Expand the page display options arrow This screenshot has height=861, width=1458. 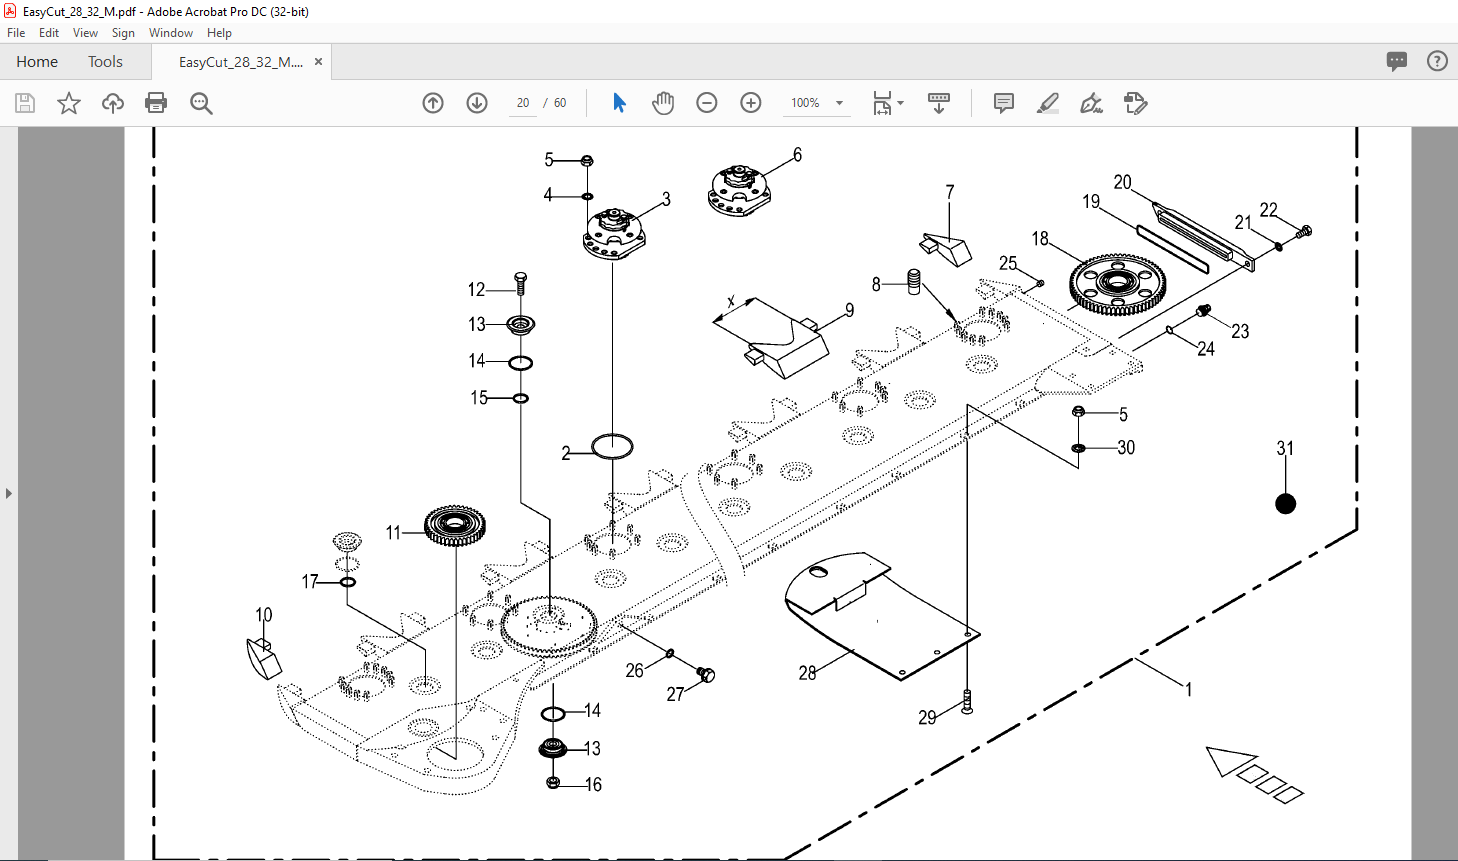click(901, 103)
